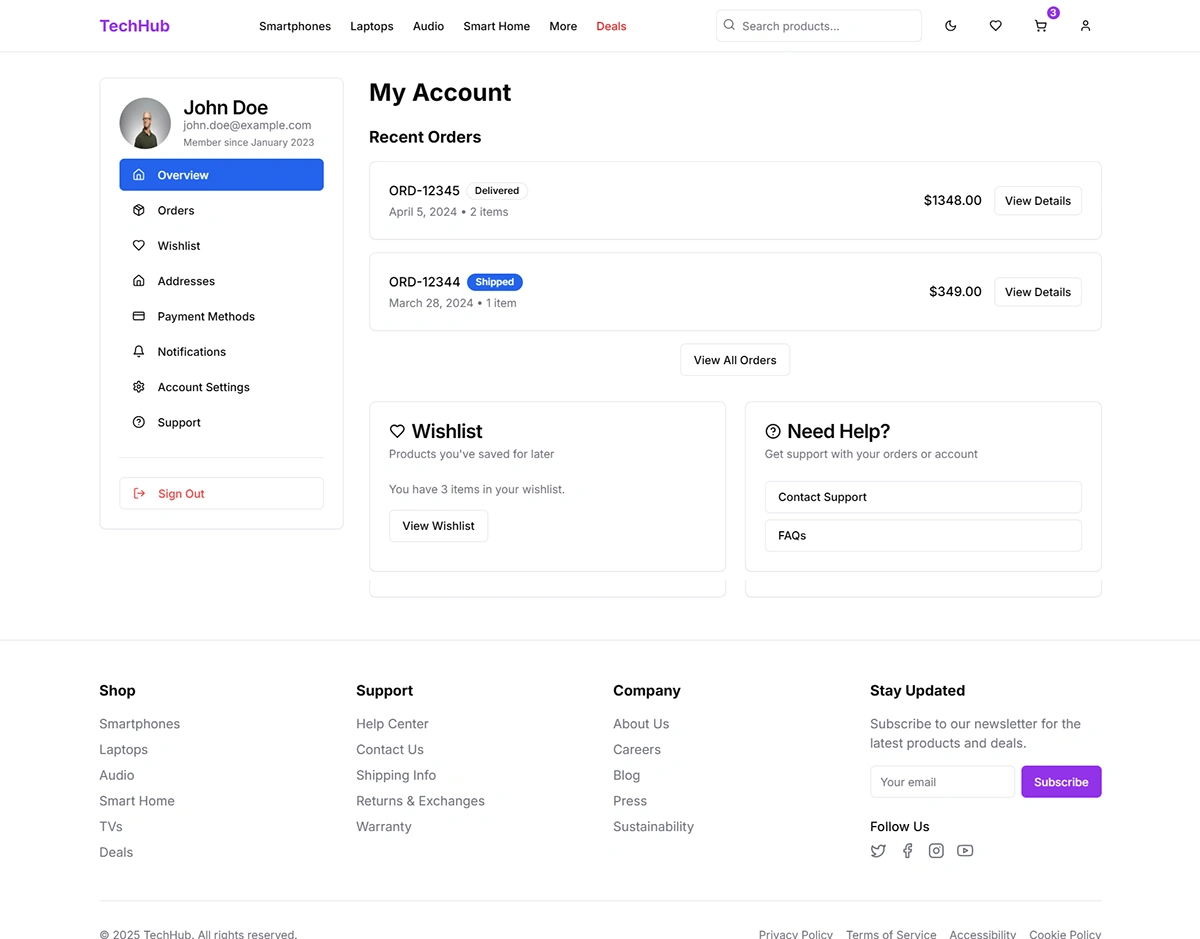Click the Payment Methods card icon
Image resolution: width=1200 pixels, height=939 pixels.
(139, 316)
